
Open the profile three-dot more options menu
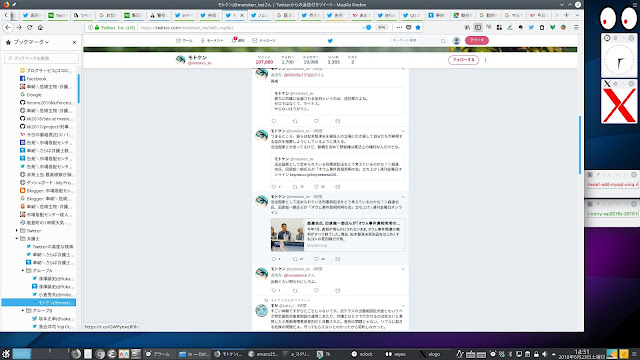485,60
